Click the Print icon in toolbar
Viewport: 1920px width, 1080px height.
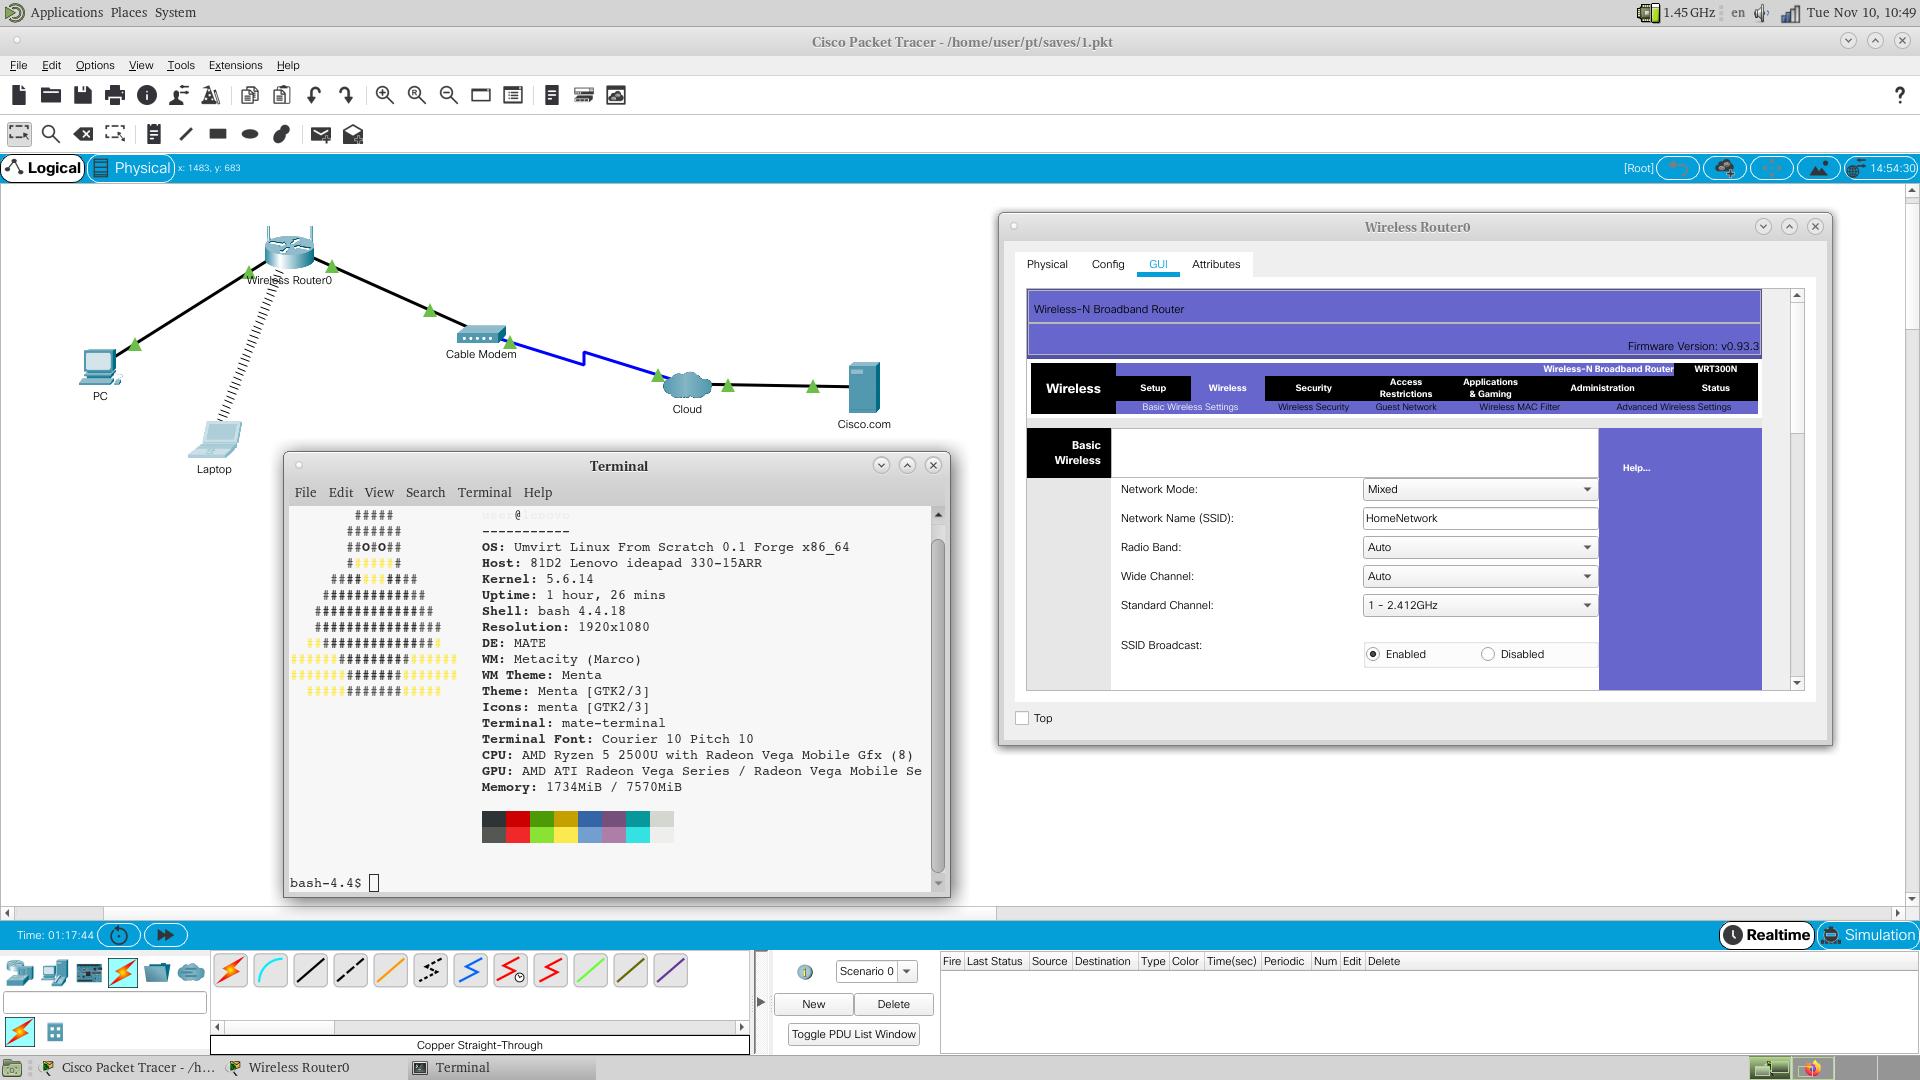[x=115, y=95]
